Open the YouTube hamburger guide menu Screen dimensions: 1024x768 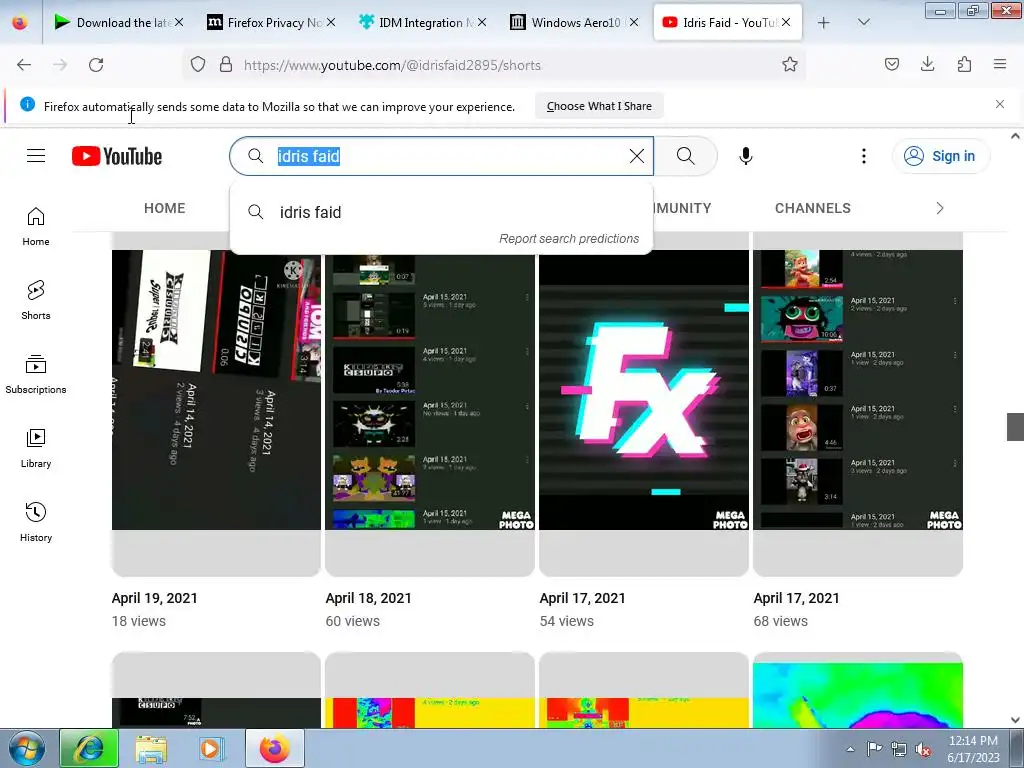coord(36,155)
